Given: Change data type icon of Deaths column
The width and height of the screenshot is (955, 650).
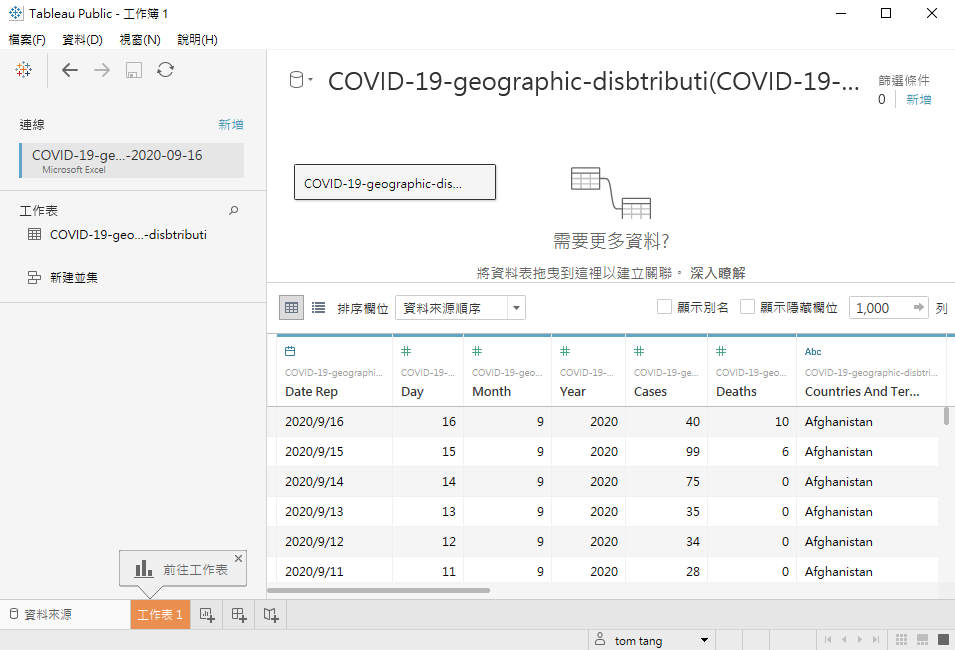Looking at the screenshot, I should click(721, 351).
